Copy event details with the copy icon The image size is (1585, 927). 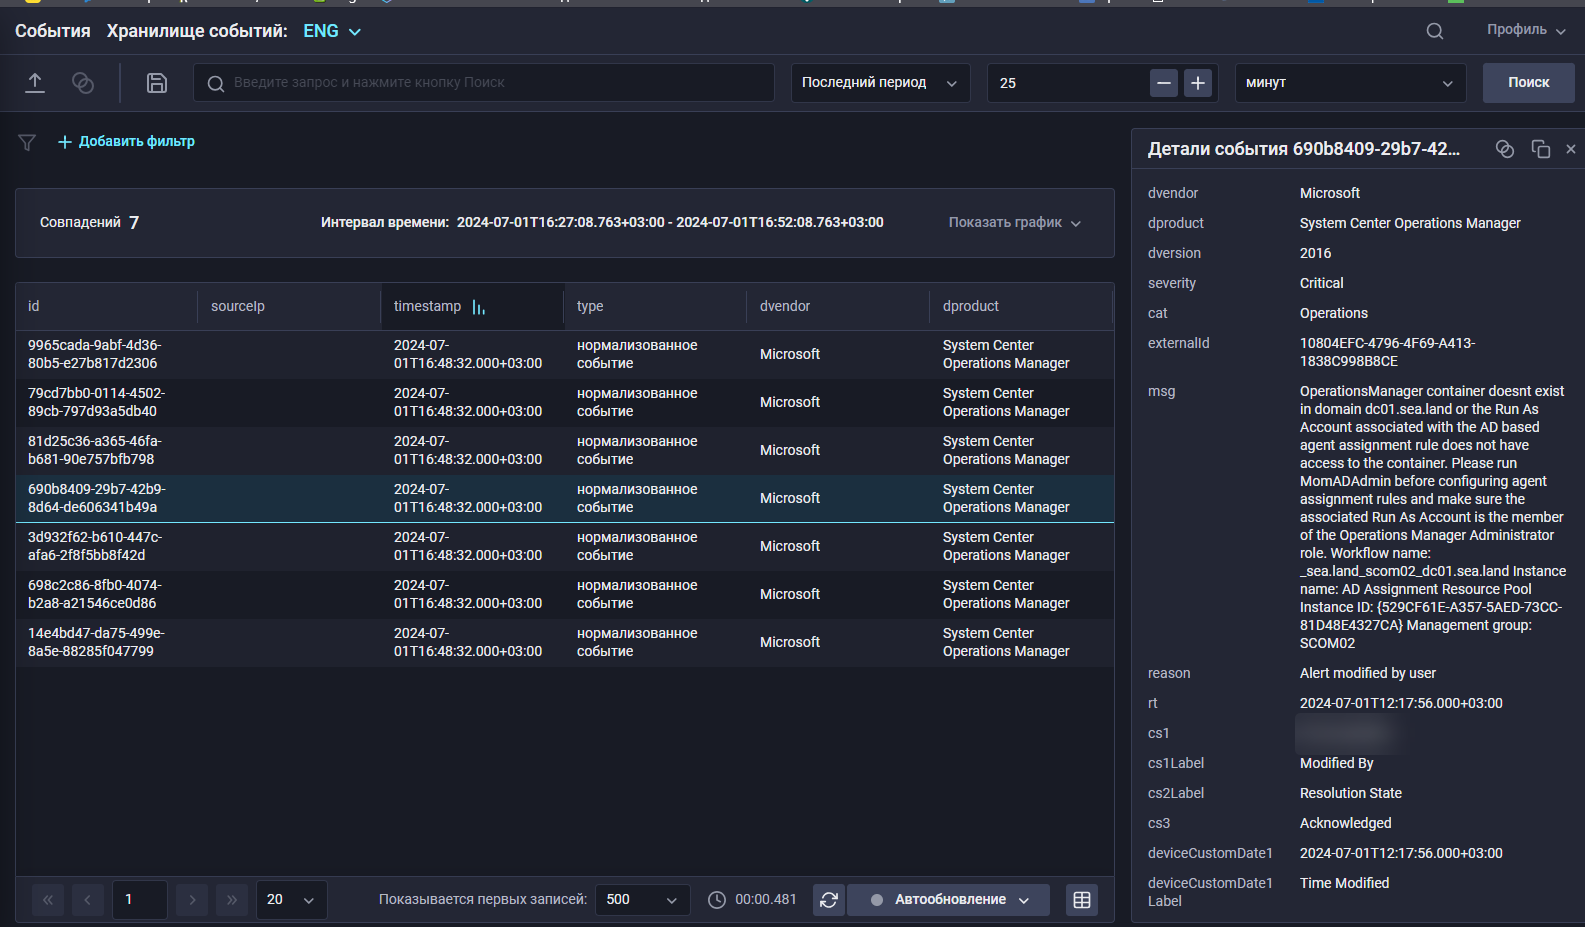coord(1541,149)
